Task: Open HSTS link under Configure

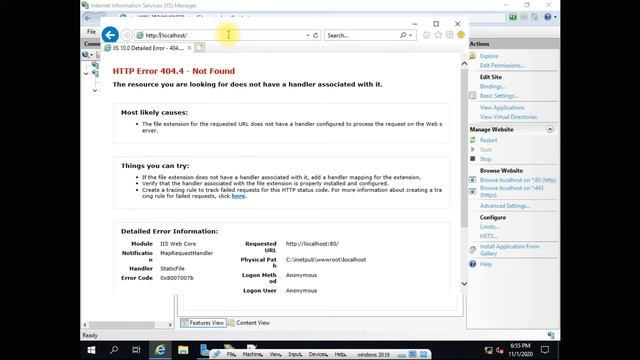Action: point(489,236)
